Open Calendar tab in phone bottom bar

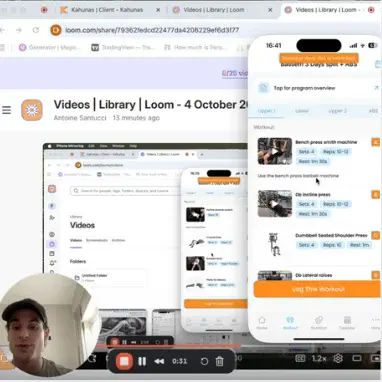pos(347,323)
